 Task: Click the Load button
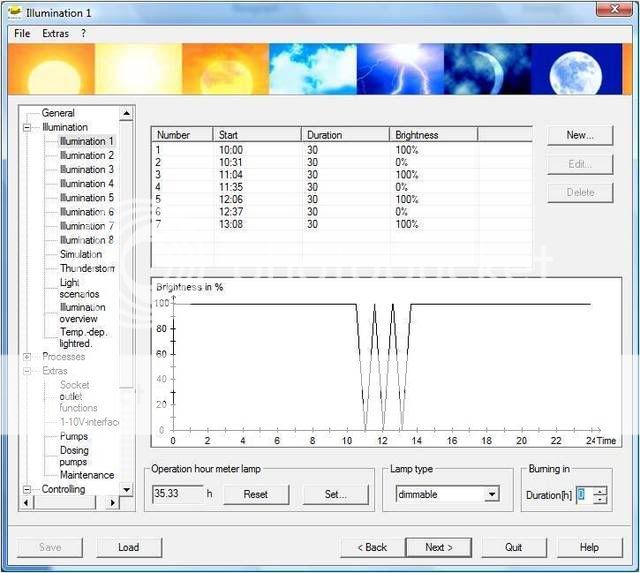128,547
